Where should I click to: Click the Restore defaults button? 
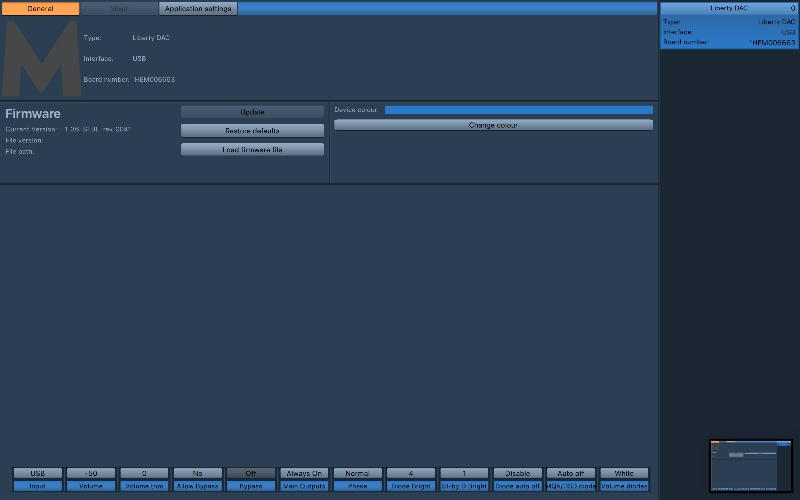252,131
